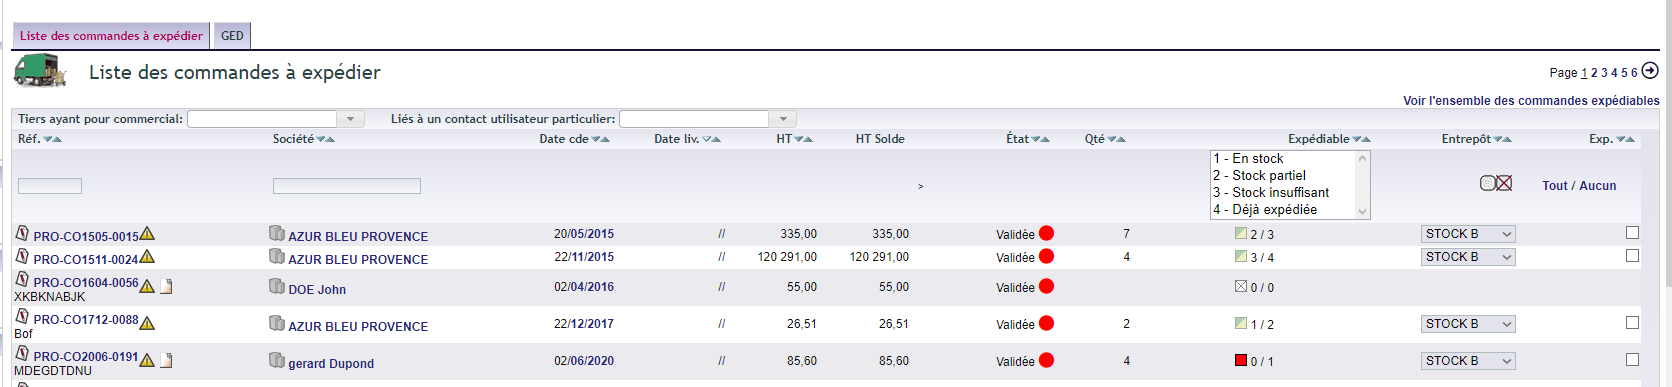Click the clear filters red X icon

tap(1504, 183)
